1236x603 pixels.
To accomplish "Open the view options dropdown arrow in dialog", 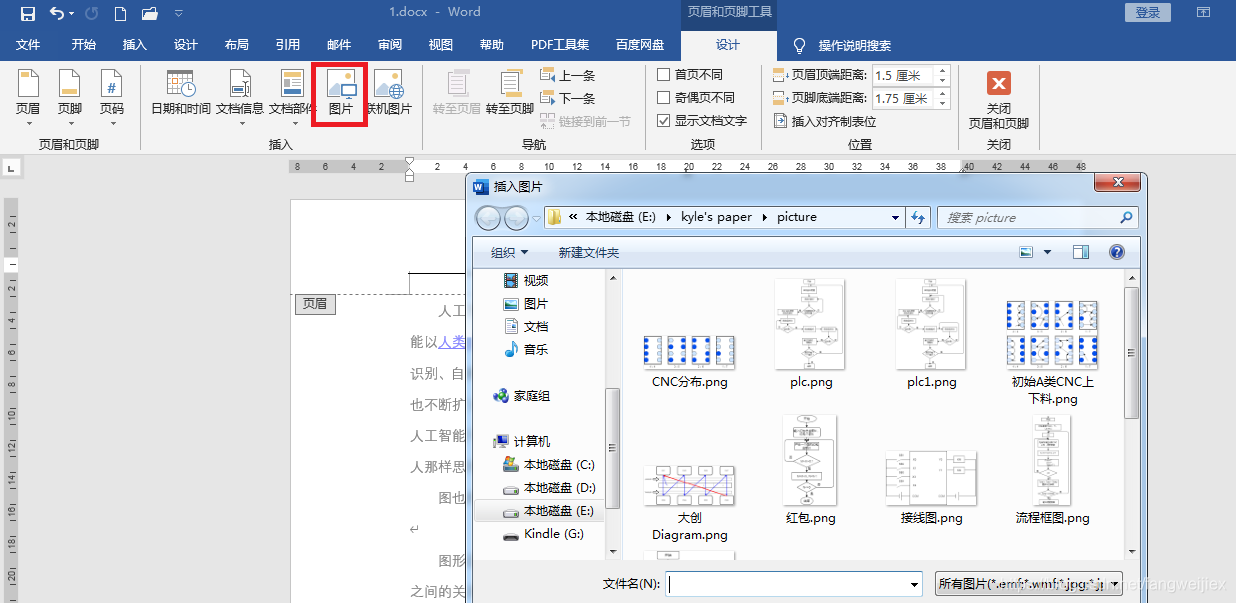I will click(x=1047, y=252).
